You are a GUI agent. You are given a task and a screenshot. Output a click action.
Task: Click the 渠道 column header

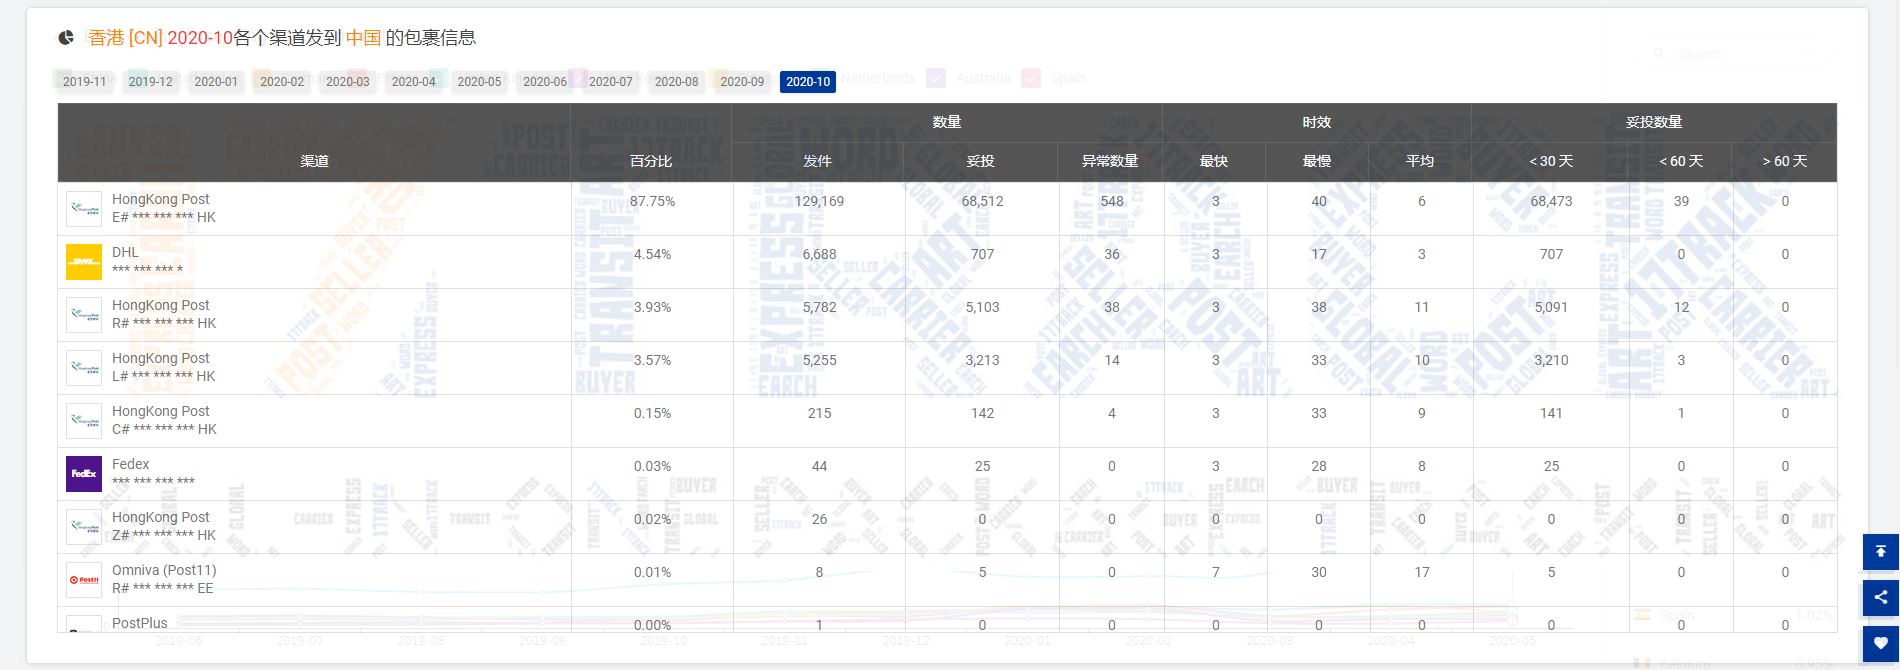click(x=314, y=161)
